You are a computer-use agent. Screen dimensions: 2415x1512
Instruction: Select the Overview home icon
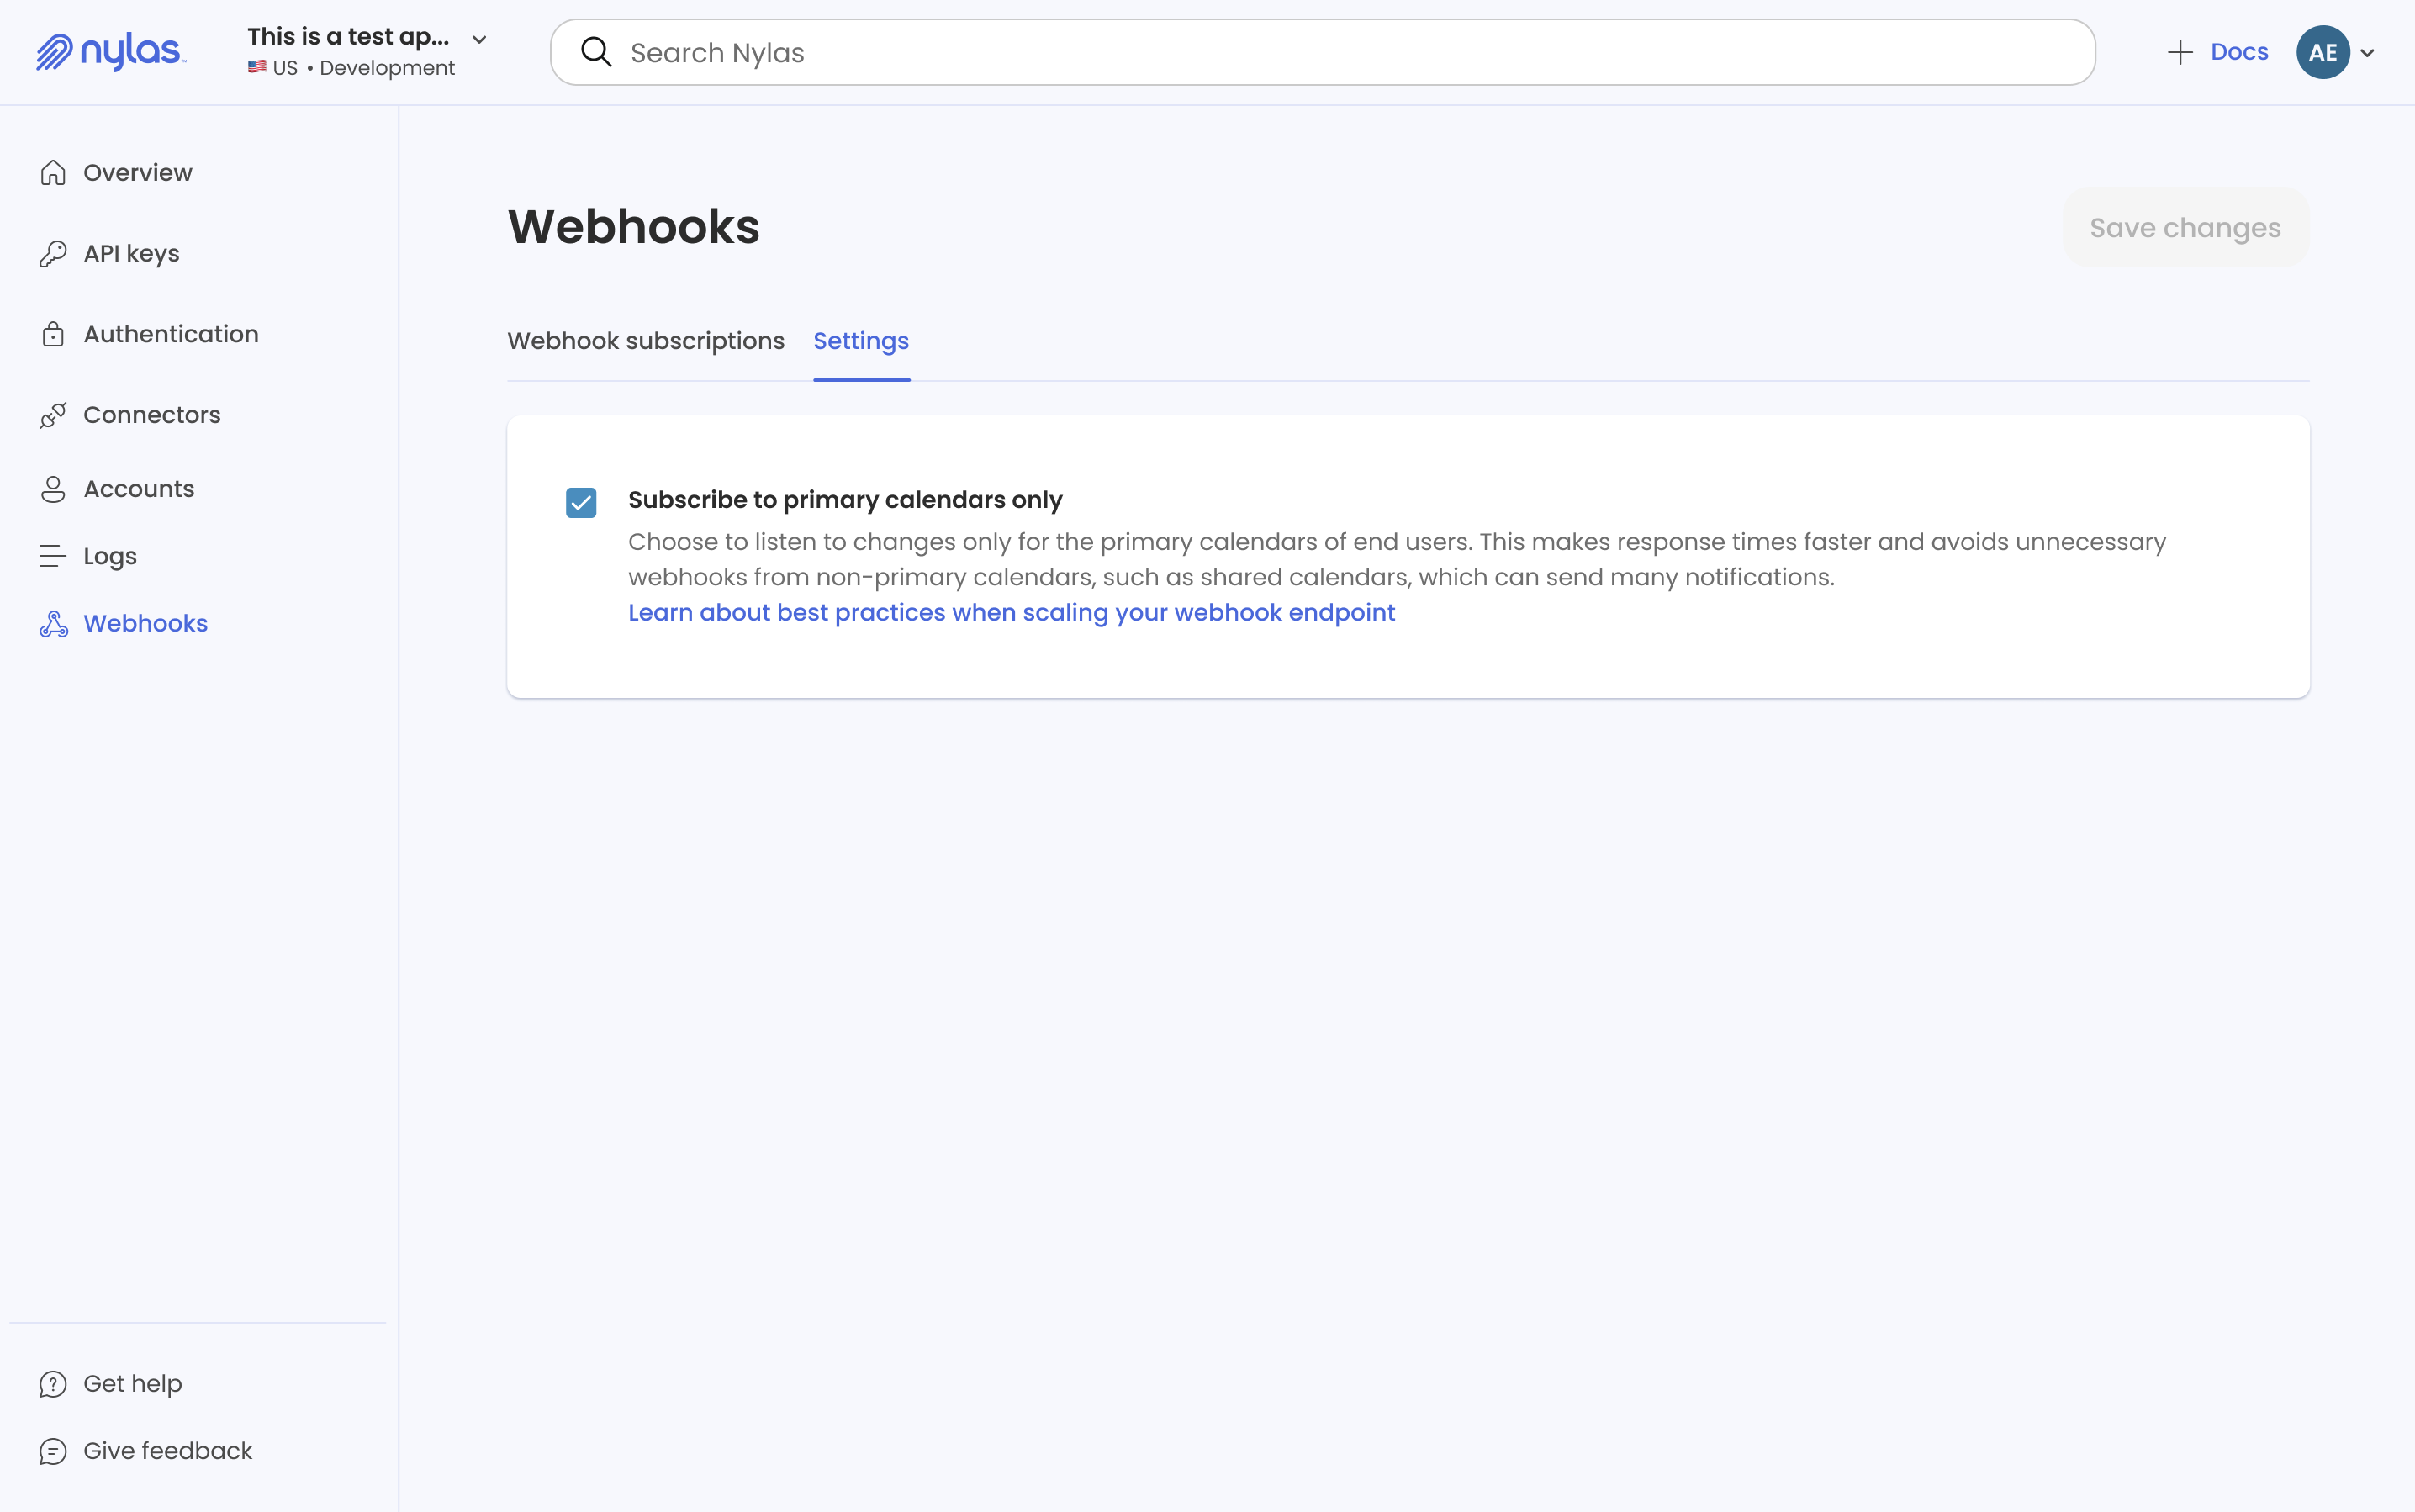(54, 172)
